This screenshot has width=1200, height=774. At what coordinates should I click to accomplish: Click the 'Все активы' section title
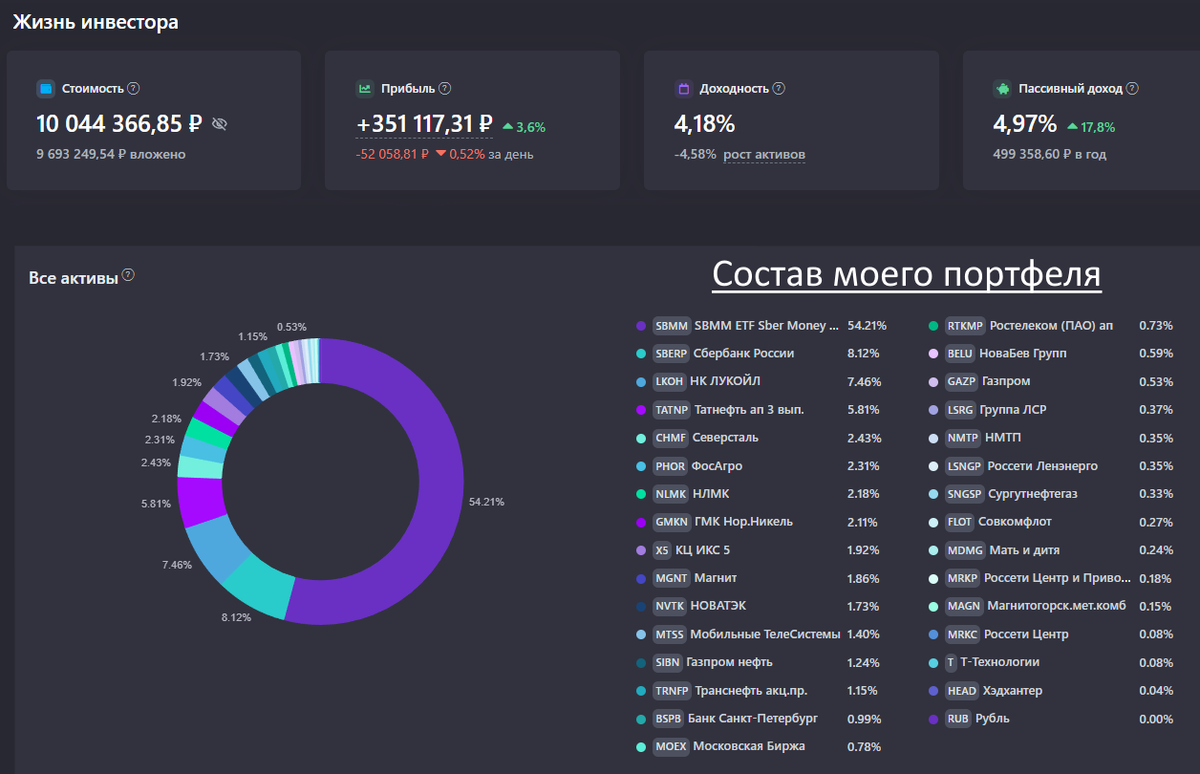click(x=74, y=277)
